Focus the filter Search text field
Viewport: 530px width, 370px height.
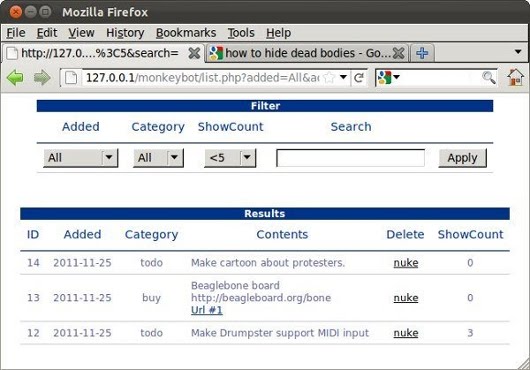[351, 158]
